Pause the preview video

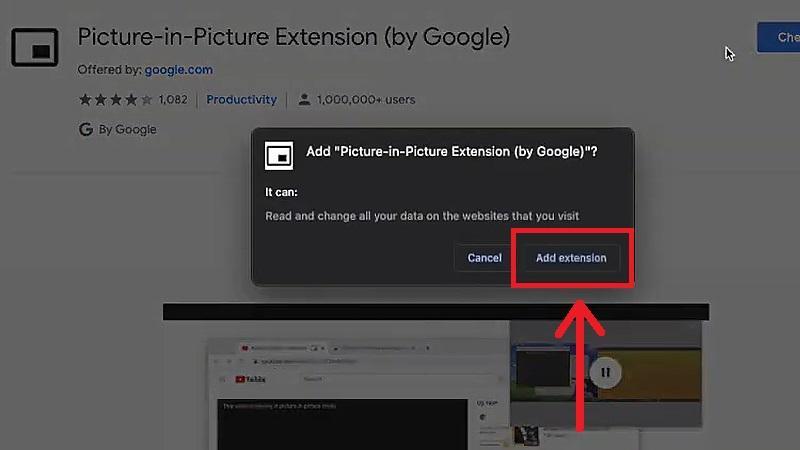coord(605,373)
